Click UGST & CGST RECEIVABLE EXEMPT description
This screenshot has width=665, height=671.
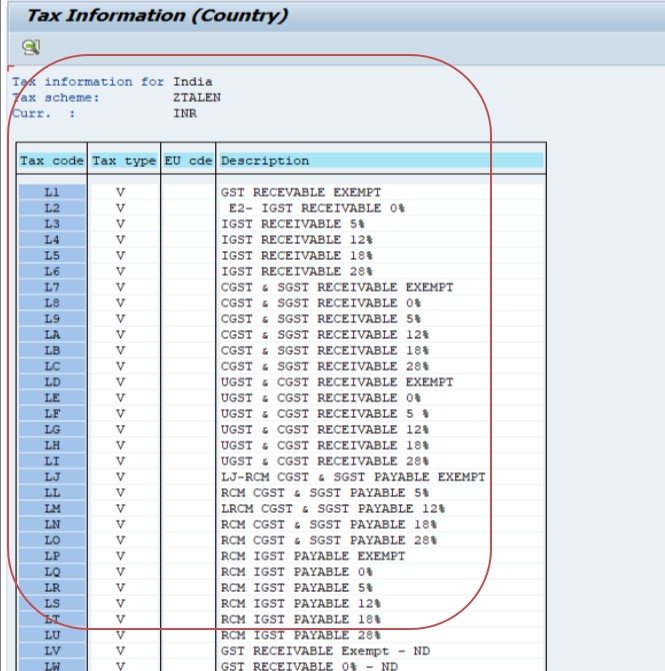[x=337, y=382]
